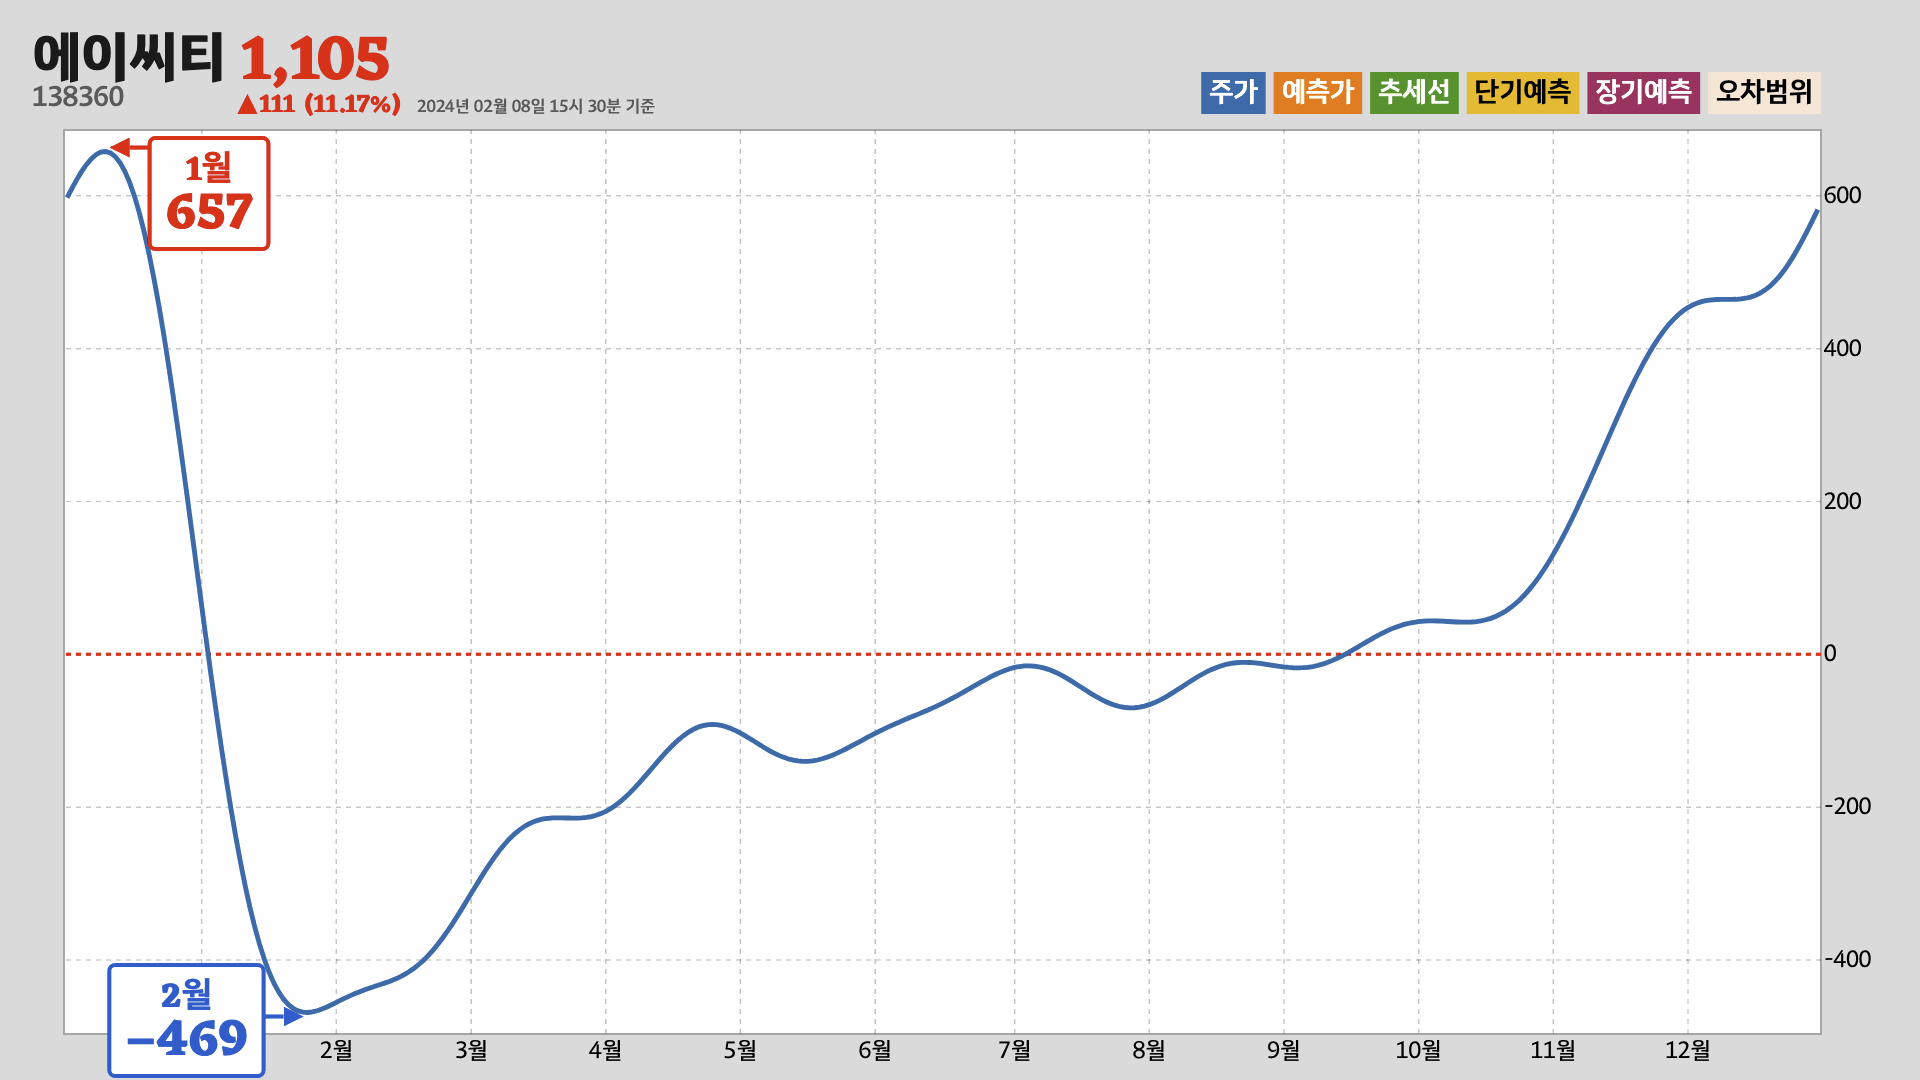Screen dimensions: 1920x1080
Task: Click the stock code 138360
Action: [x=78, y=97]
